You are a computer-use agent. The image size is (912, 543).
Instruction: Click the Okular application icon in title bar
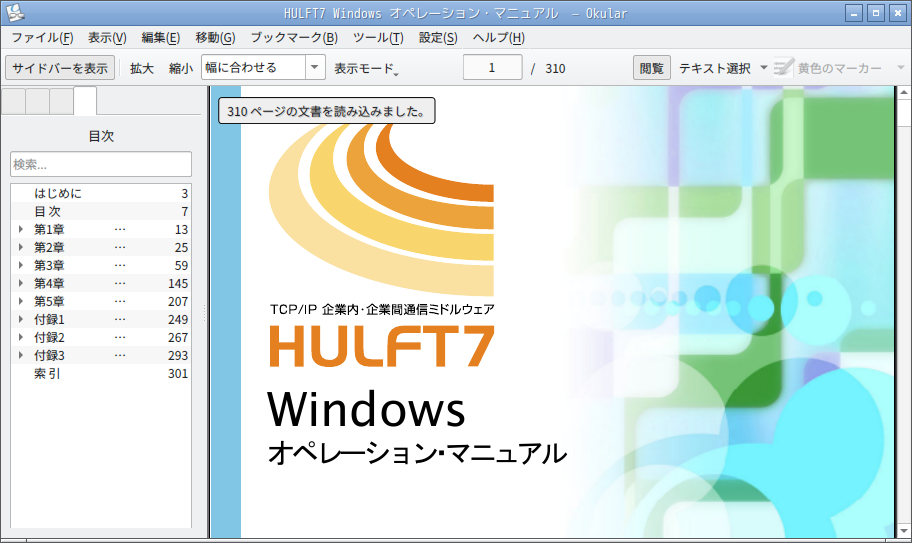point(15,13)
